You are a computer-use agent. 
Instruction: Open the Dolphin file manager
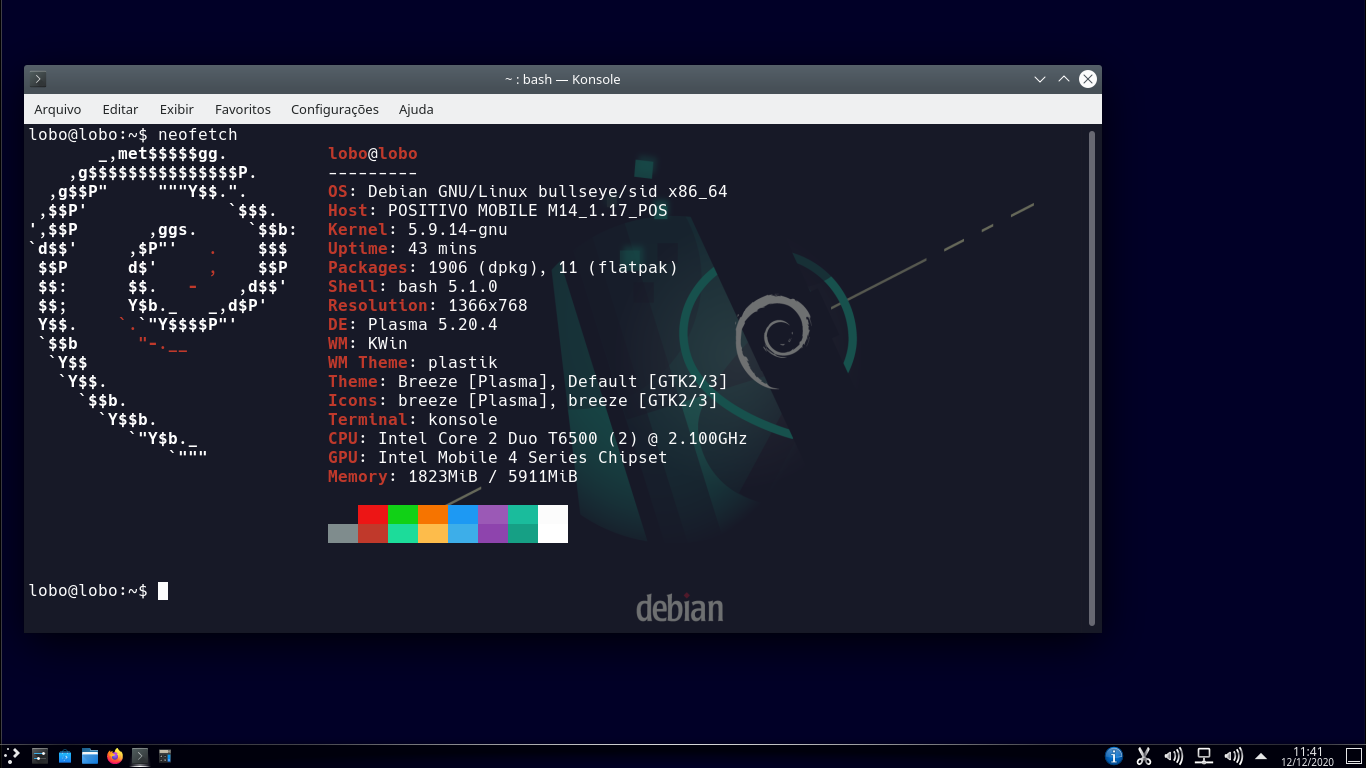pos(91,756)
